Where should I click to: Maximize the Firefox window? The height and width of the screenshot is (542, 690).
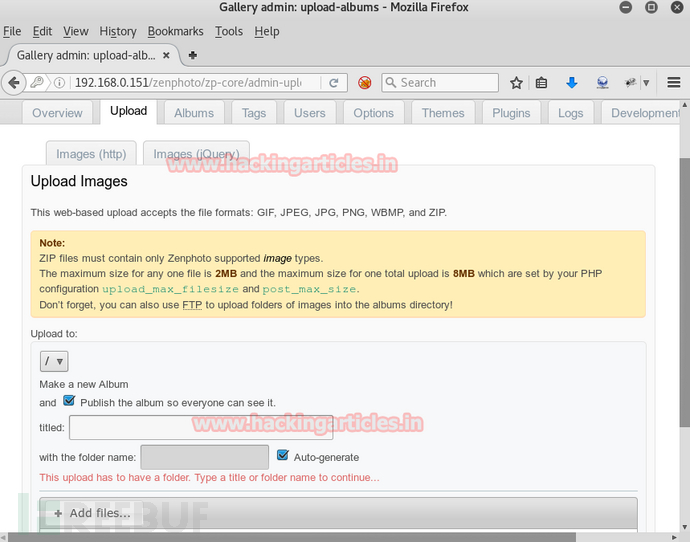(651, 7)
